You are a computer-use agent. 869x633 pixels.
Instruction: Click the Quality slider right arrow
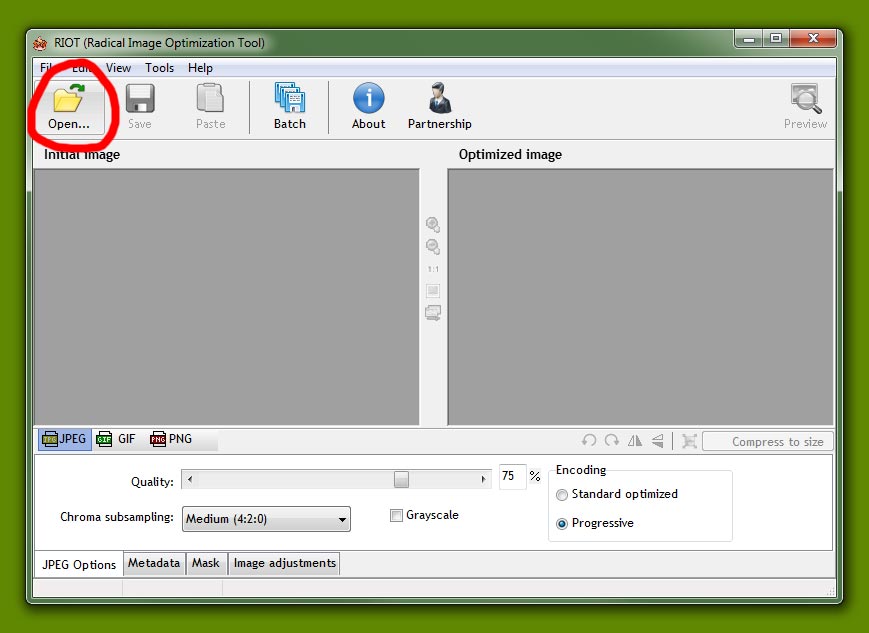coord(483,479)
